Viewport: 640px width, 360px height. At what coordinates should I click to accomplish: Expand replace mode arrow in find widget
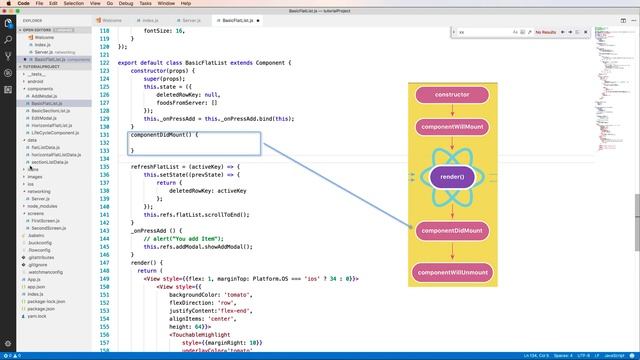(454, 32)
